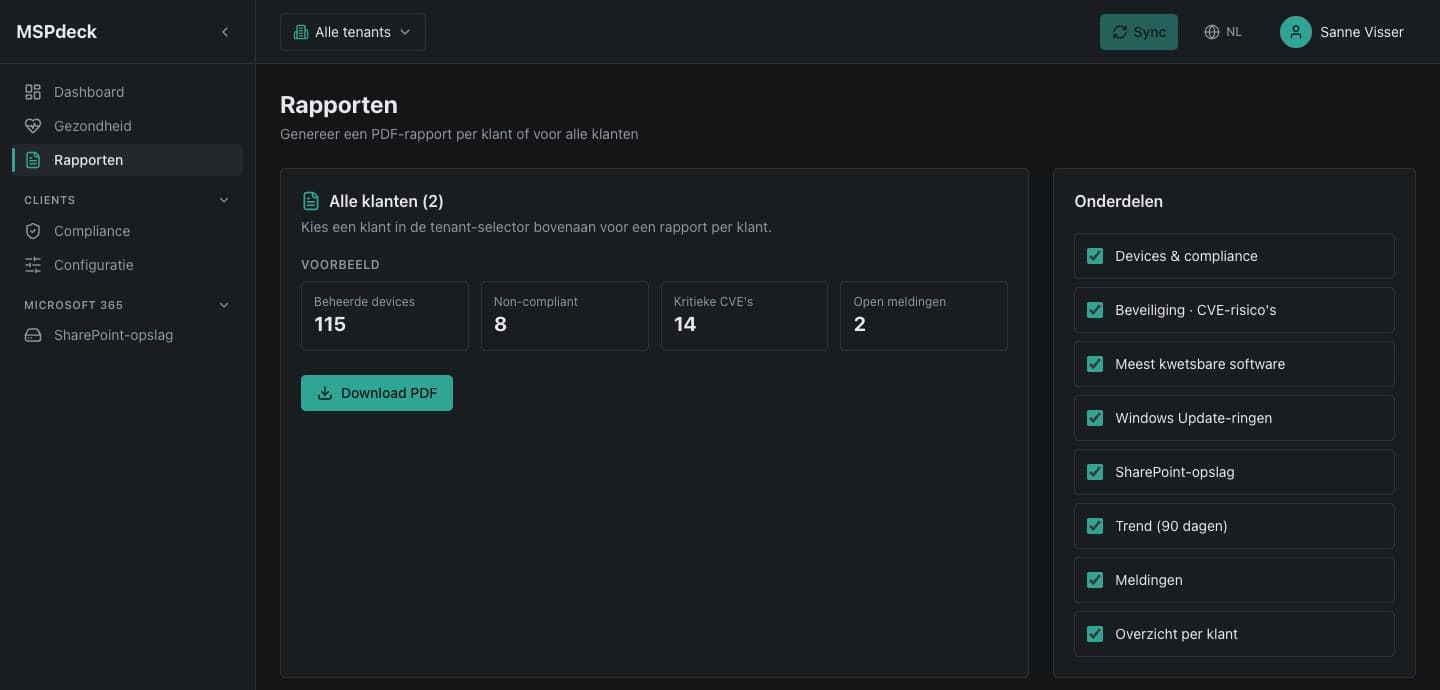Go to Gezondheid in the sidebar

click(127, 126)
